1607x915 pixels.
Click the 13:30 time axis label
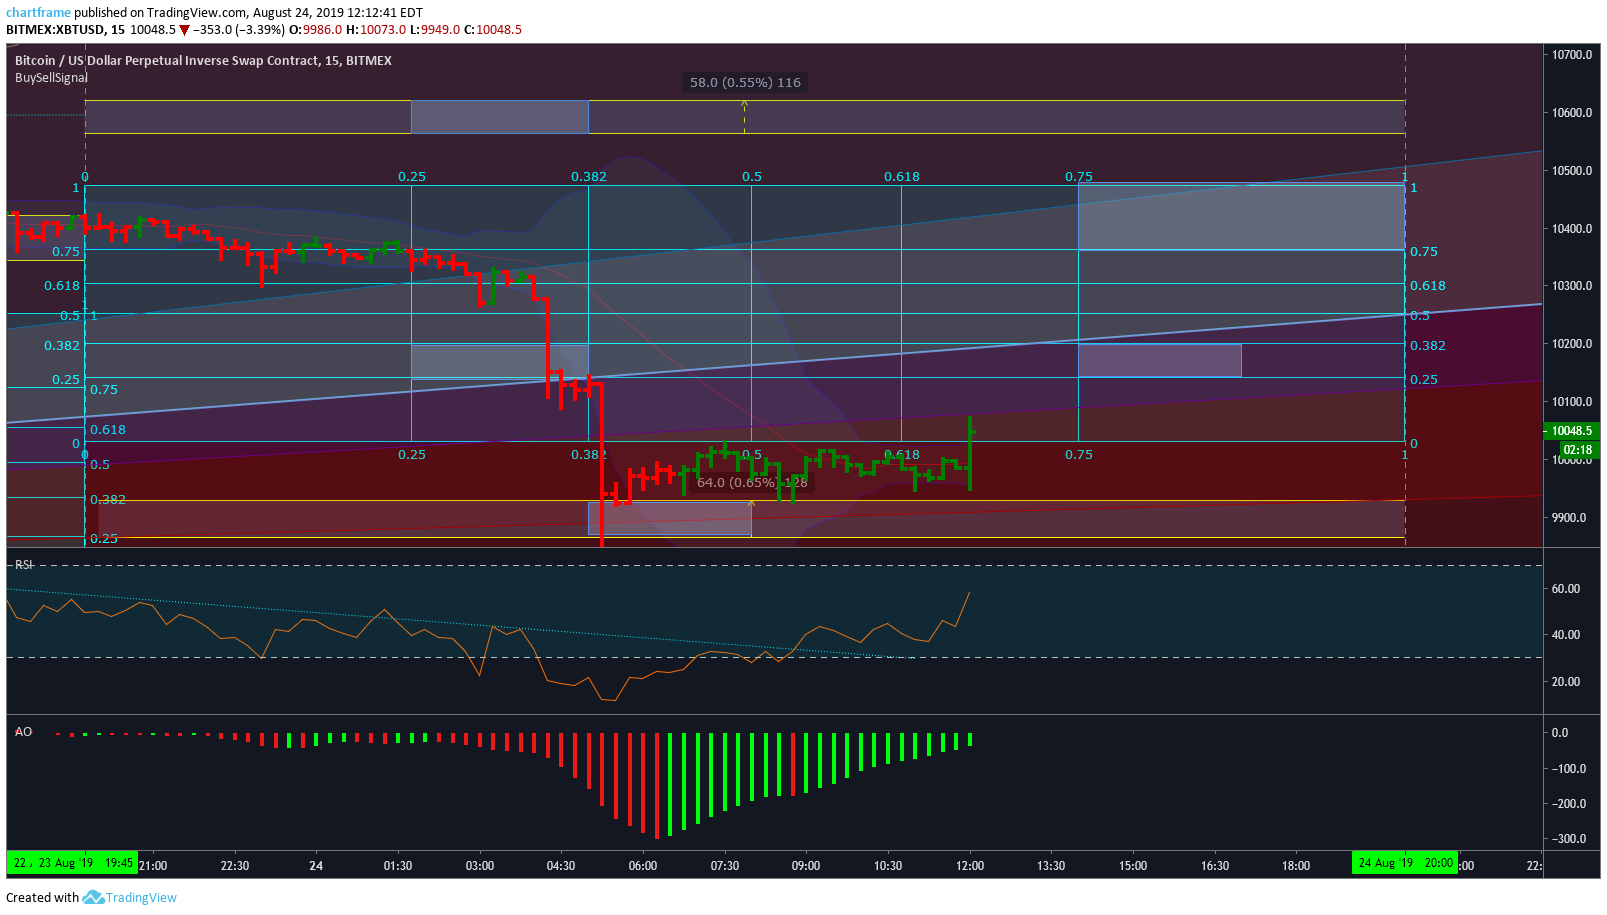click(x=1051, y=866)
